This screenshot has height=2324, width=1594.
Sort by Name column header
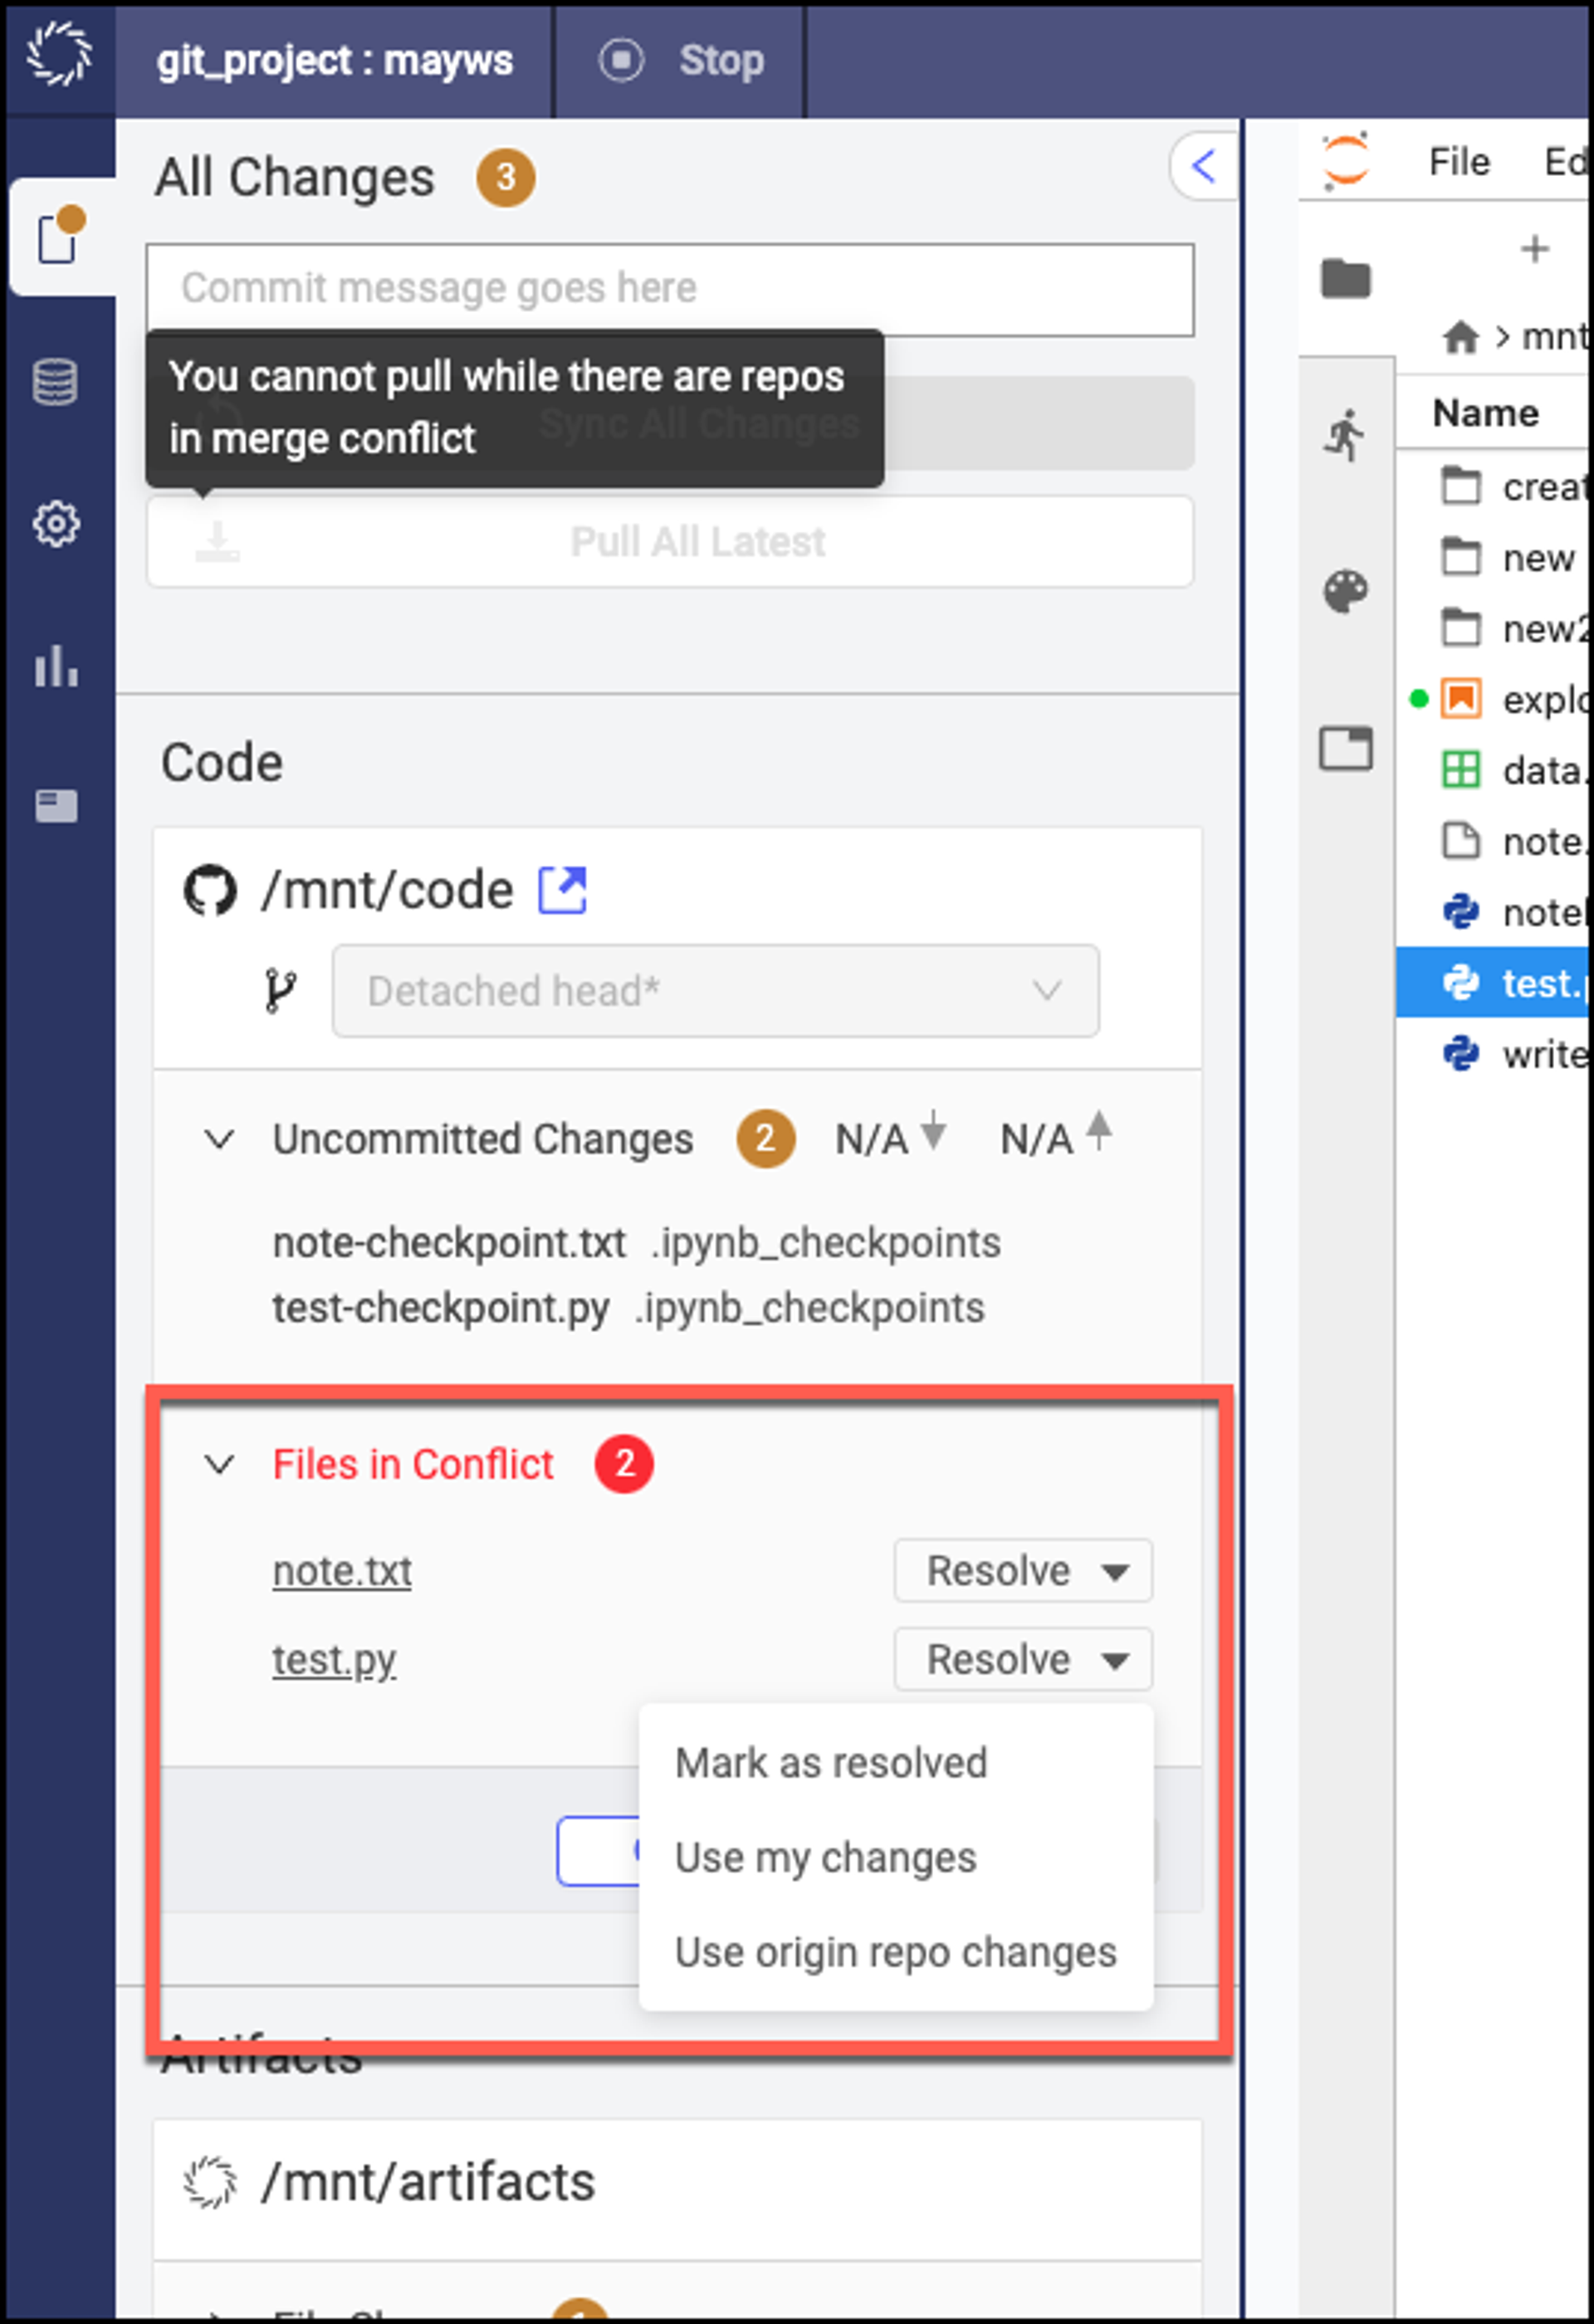1485,412
